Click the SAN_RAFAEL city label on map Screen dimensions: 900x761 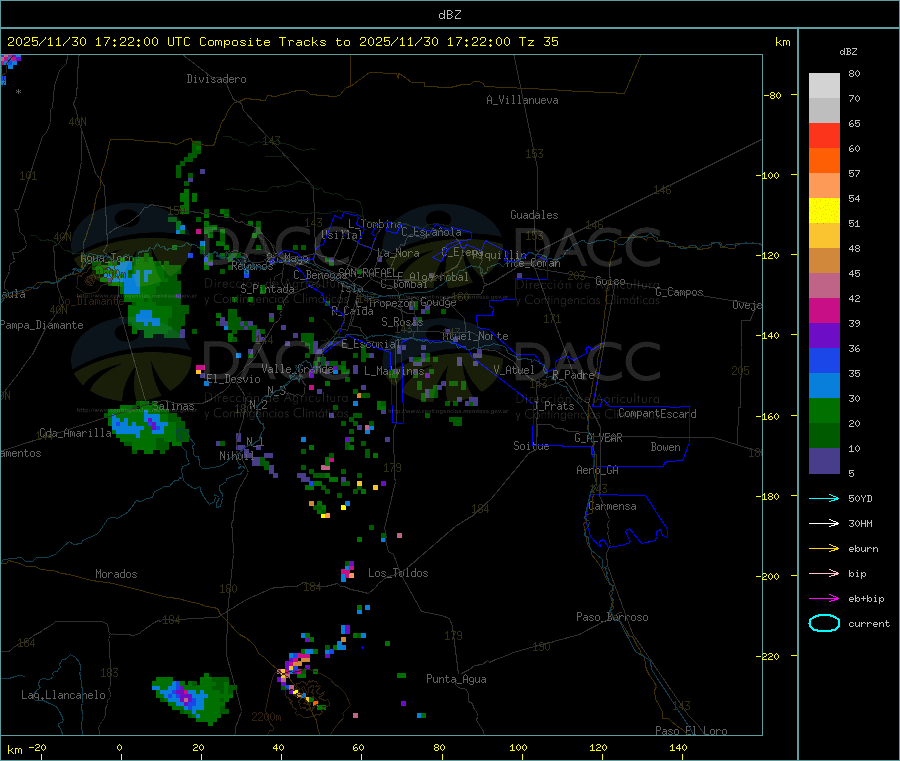click(367, 272)
